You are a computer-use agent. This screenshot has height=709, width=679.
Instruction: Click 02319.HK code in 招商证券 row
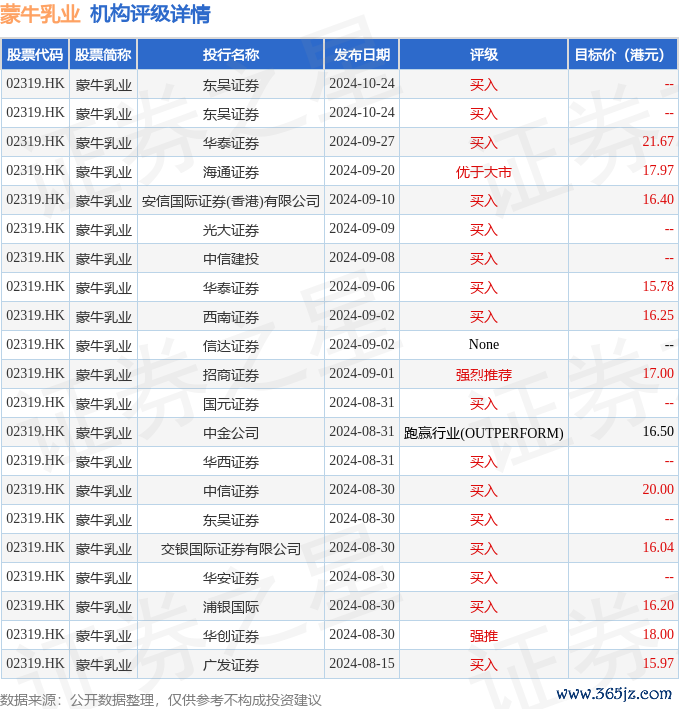35,373
